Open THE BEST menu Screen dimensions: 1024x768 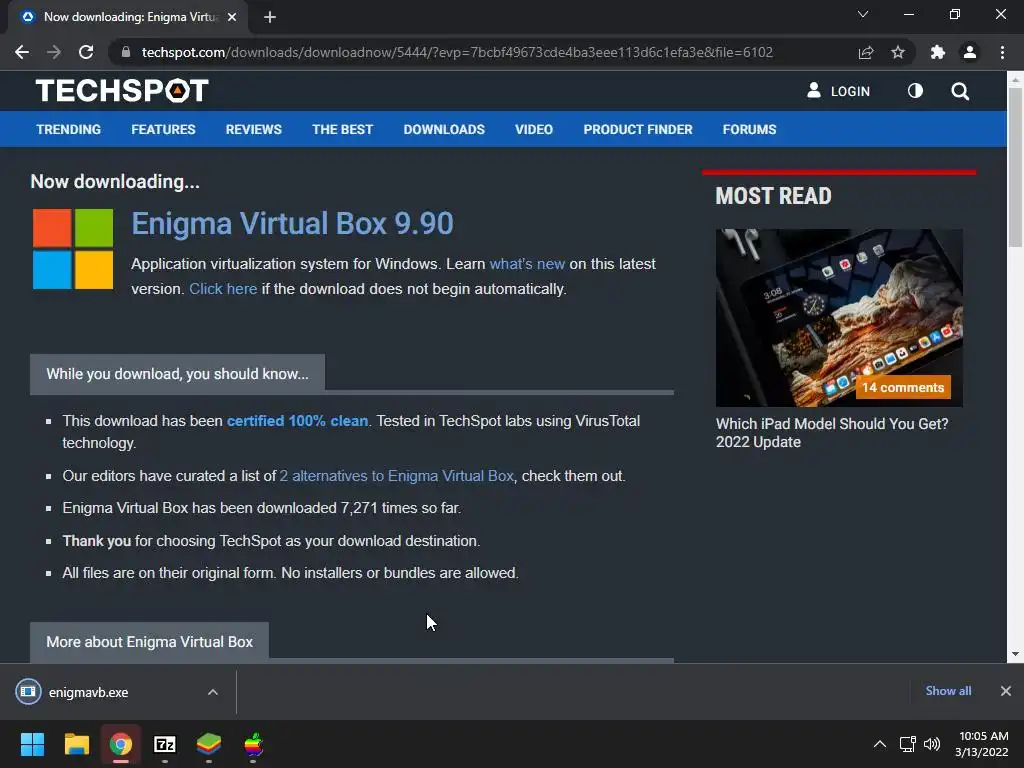[342, 129]
